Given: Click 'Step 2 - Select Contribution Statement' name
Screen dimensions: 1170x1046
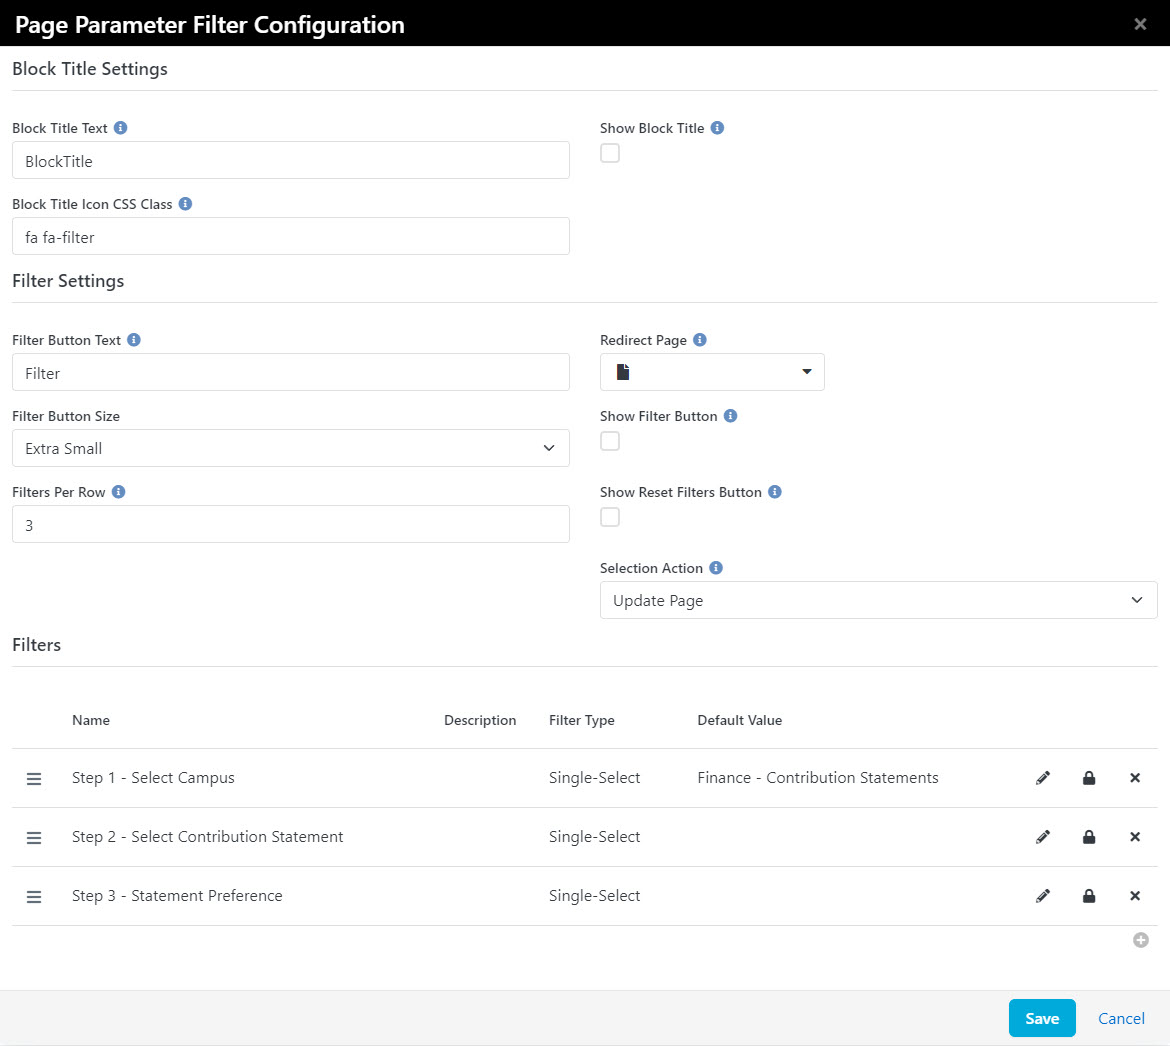Looking at the screenshot, I should coord(207,836).
